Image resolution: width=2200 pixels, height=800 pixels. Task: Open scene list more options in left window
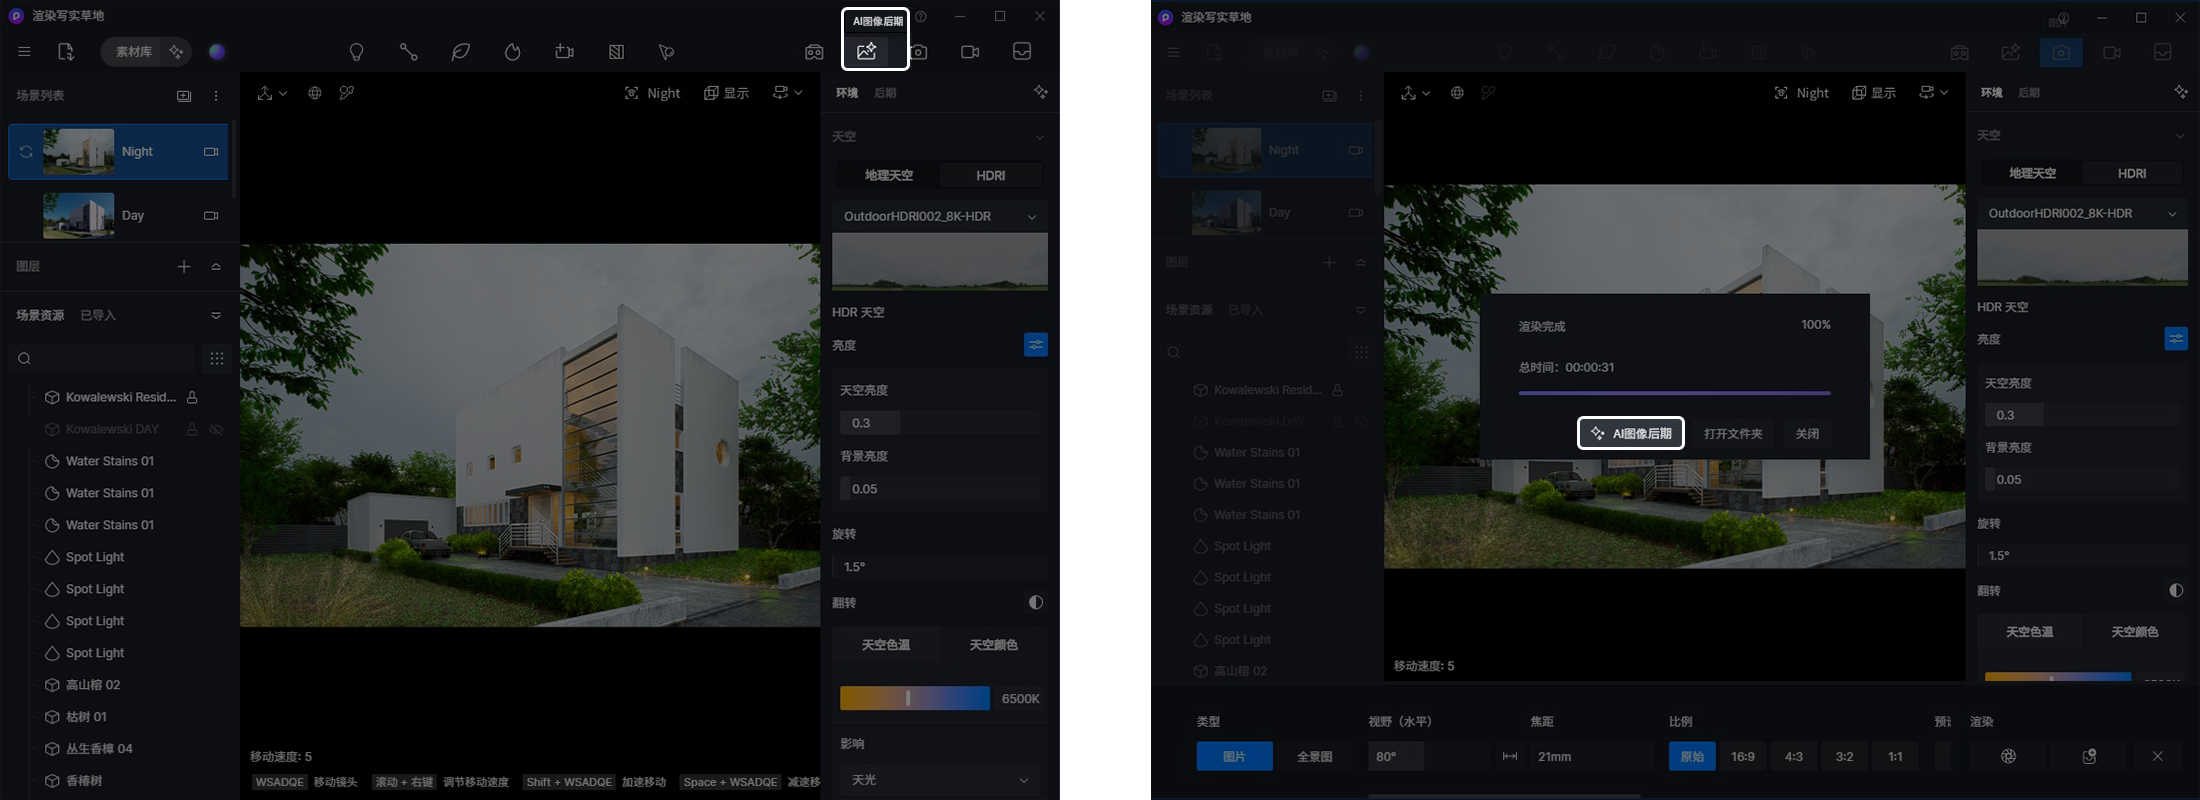(216, 96)
